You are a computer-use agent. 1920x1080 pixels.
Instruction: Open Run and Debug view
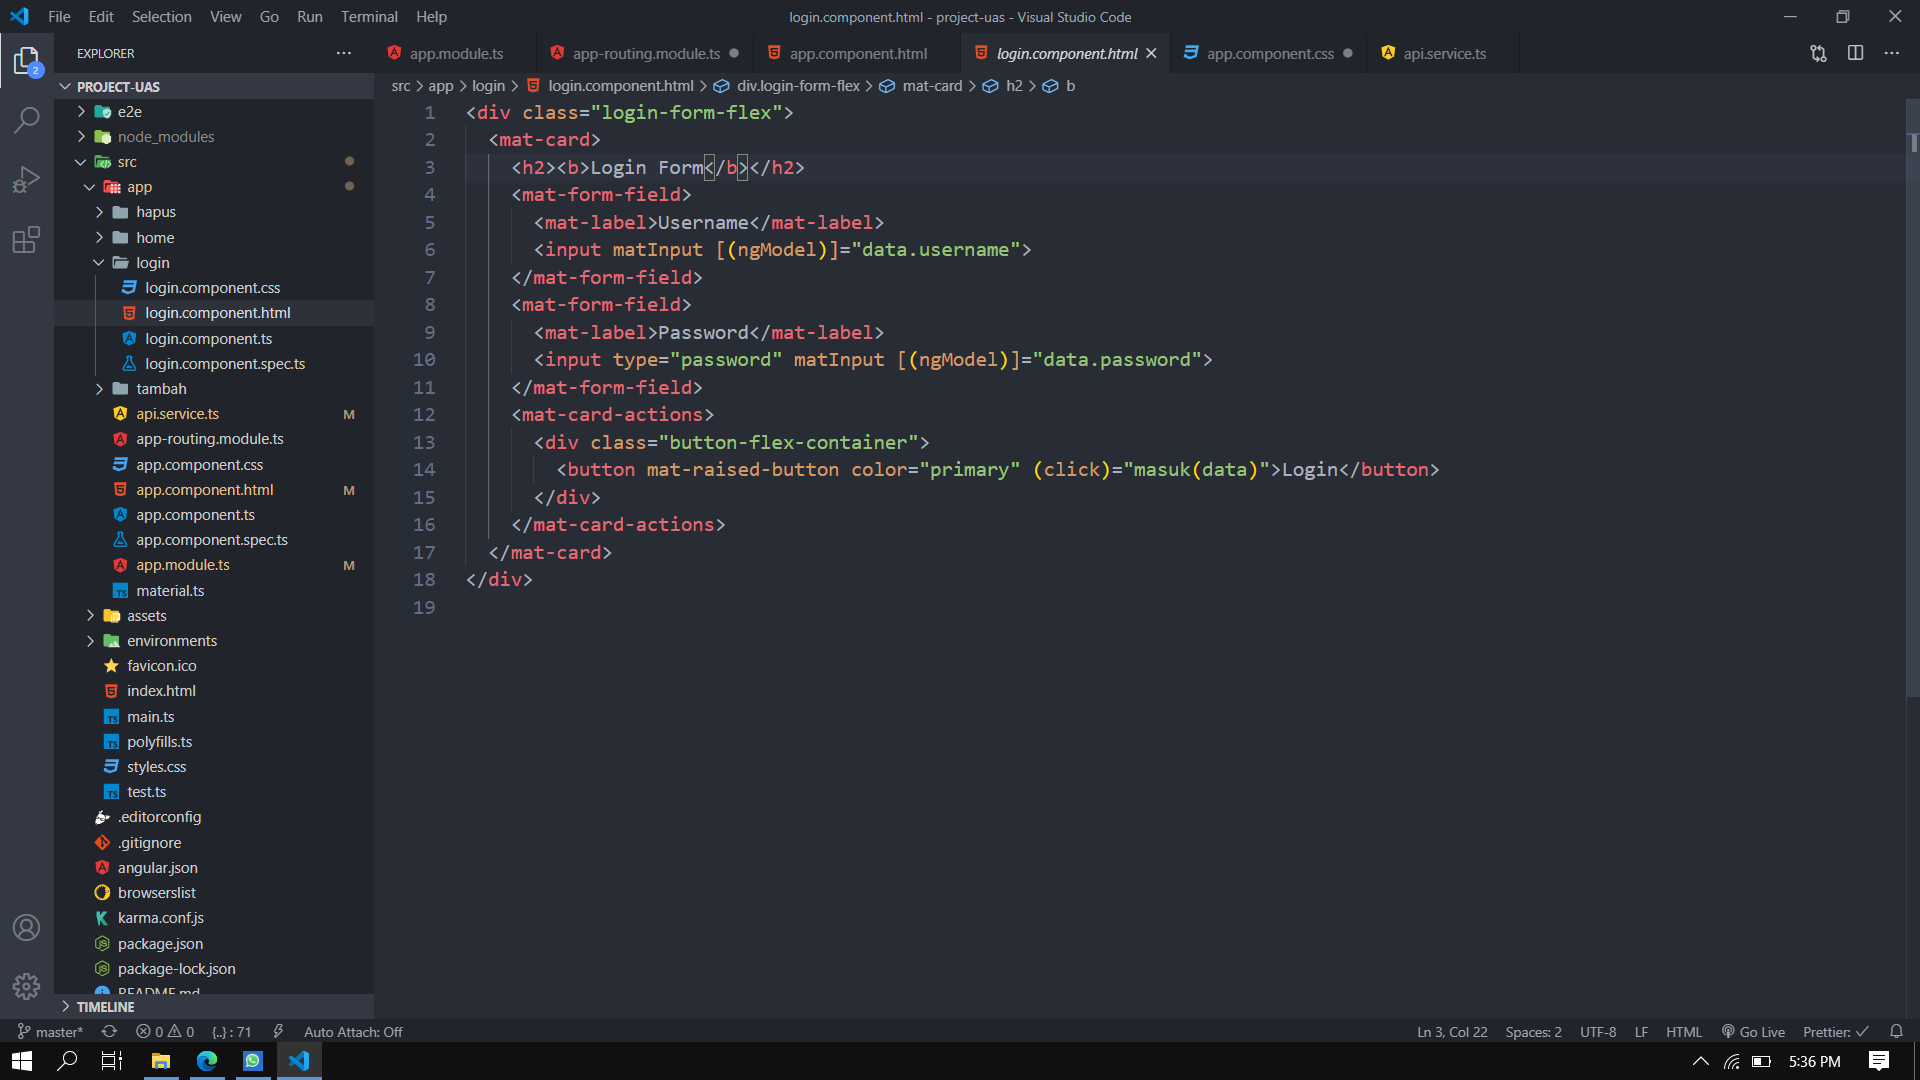point(27,180)
